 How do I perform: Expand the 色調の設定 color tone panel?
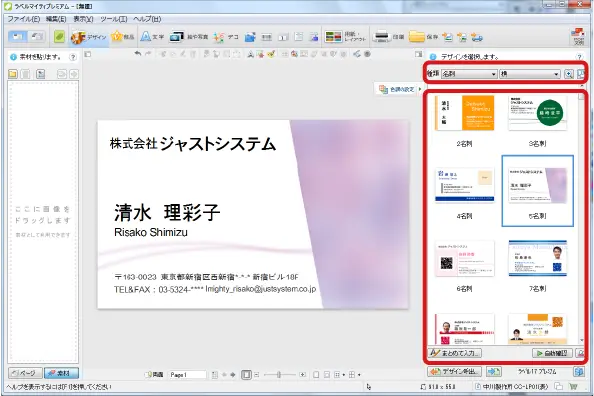[399, 89]
